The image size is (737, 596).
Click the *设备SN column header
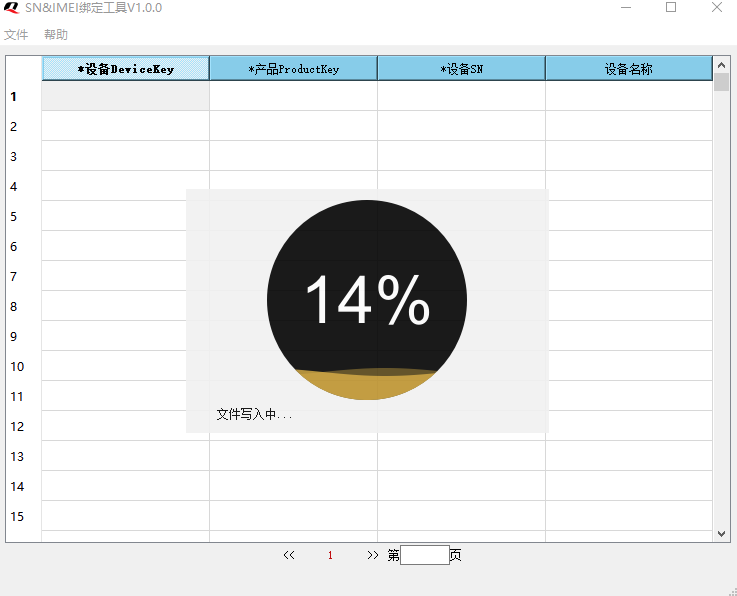pyautogui.click(x=462, y=69)
